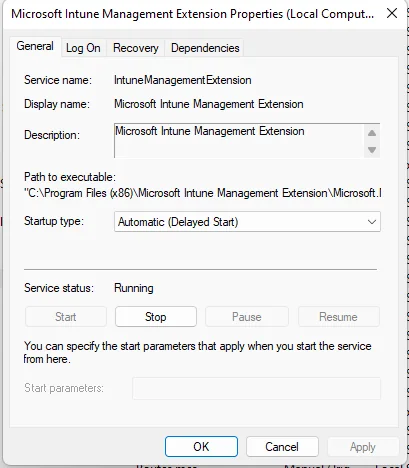This screenshot has width=409, height=468.
Task: Click the Startup type label
Action: [x=54, y=221]
